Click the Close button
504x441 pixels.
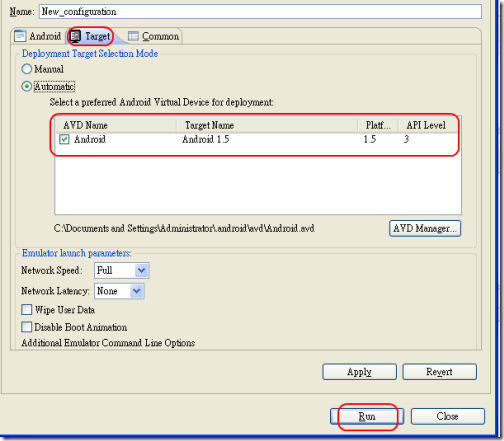pos(448,416)
